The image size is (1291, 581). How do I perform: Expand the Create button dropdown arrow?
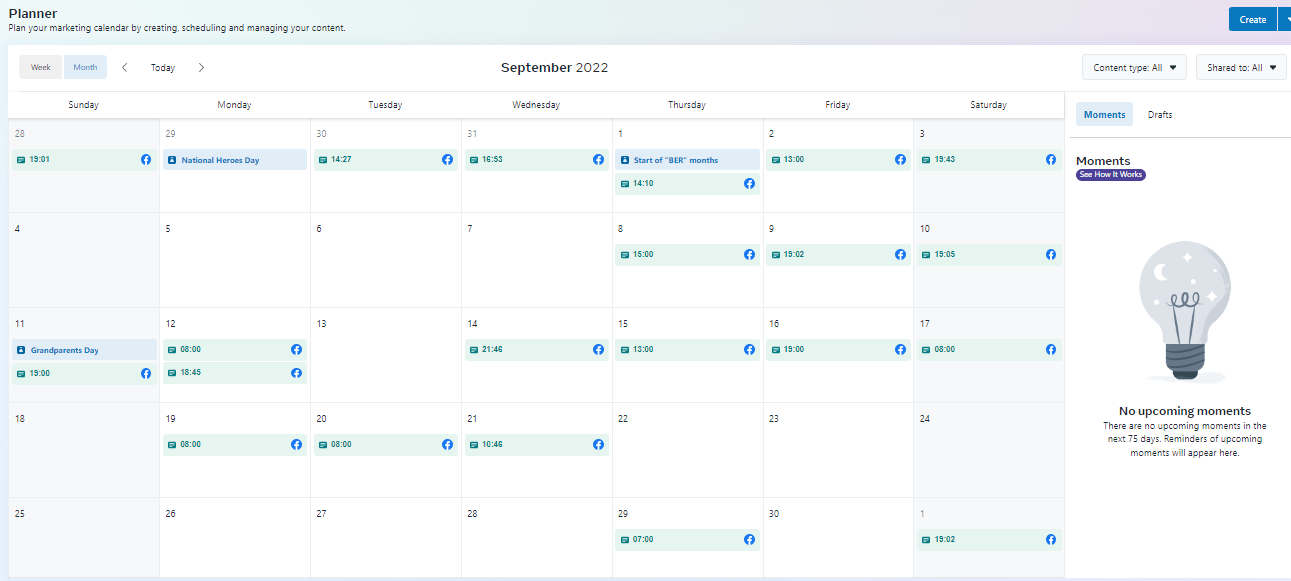coord(1284,19)
